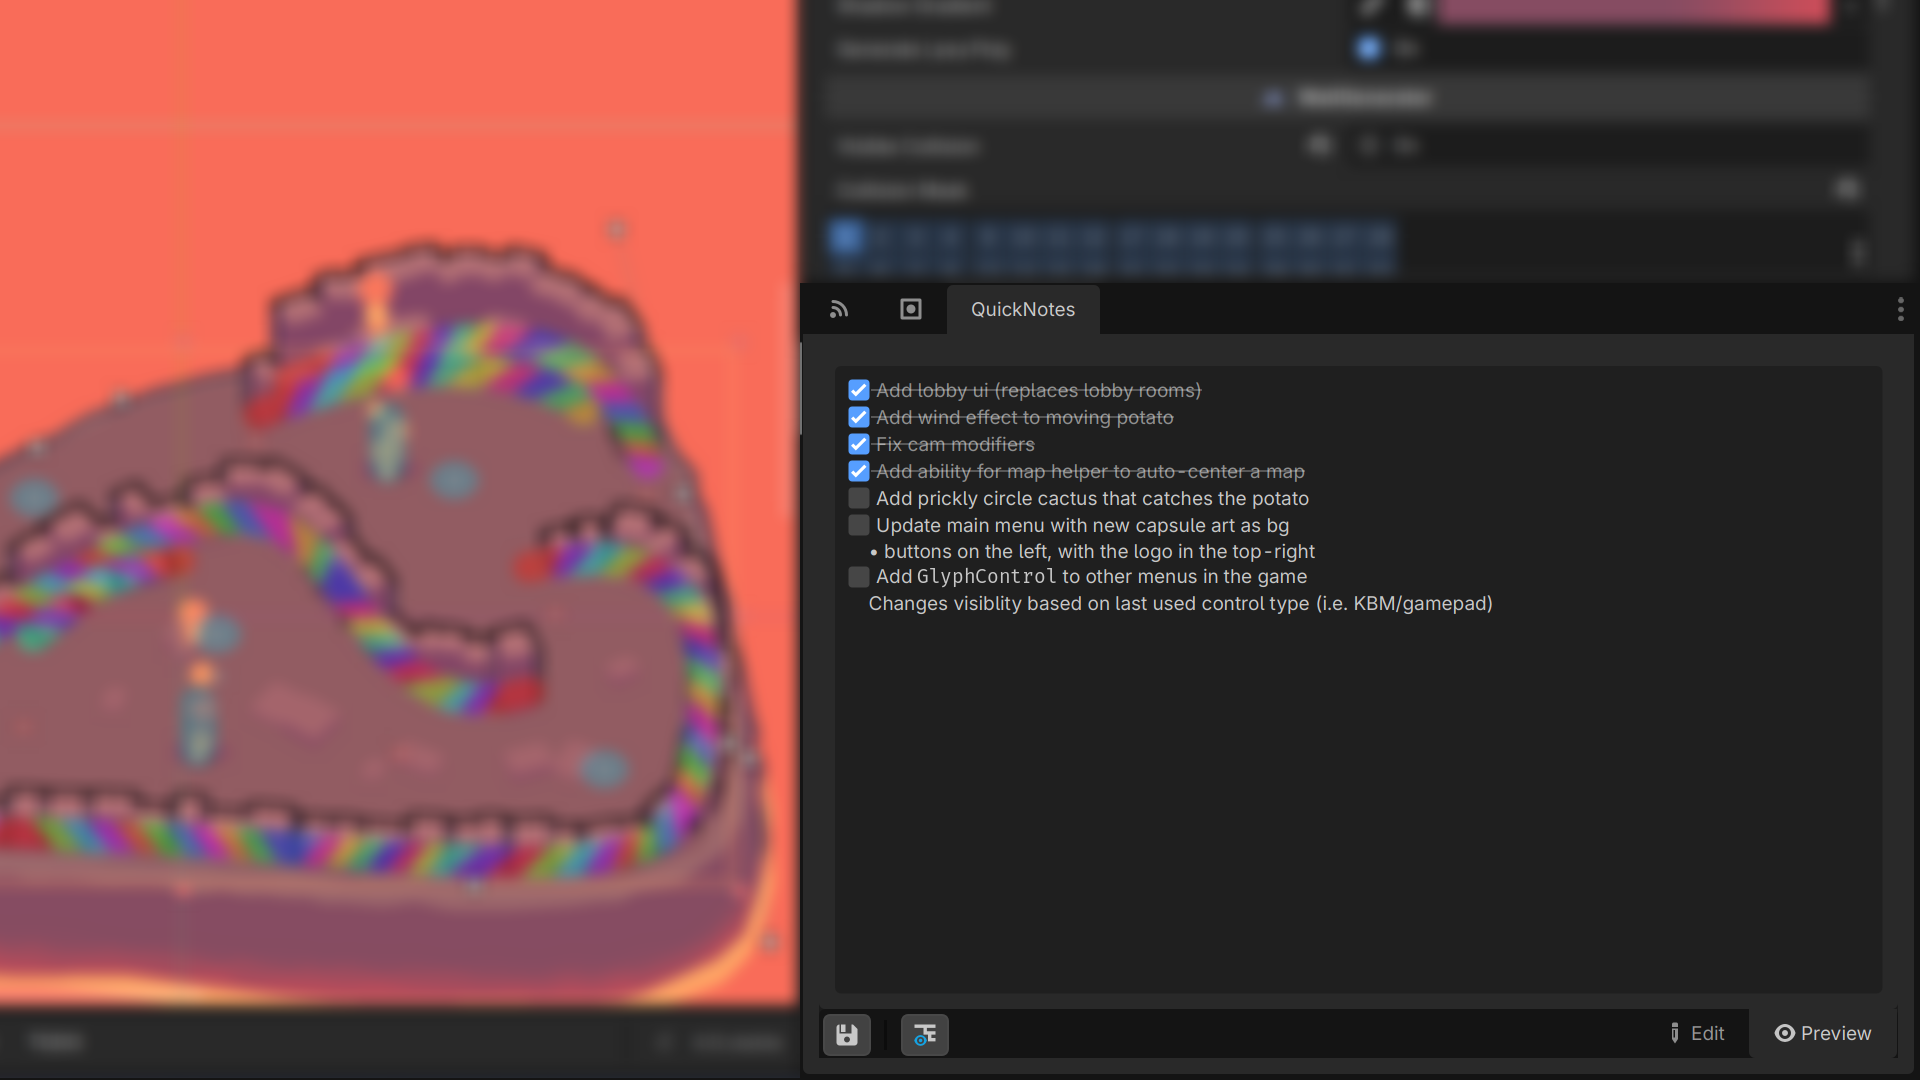The image size is (1920, 1080).
Task: Uncheck 'Fix cam modifiers' task
Action: pos(858,444)
